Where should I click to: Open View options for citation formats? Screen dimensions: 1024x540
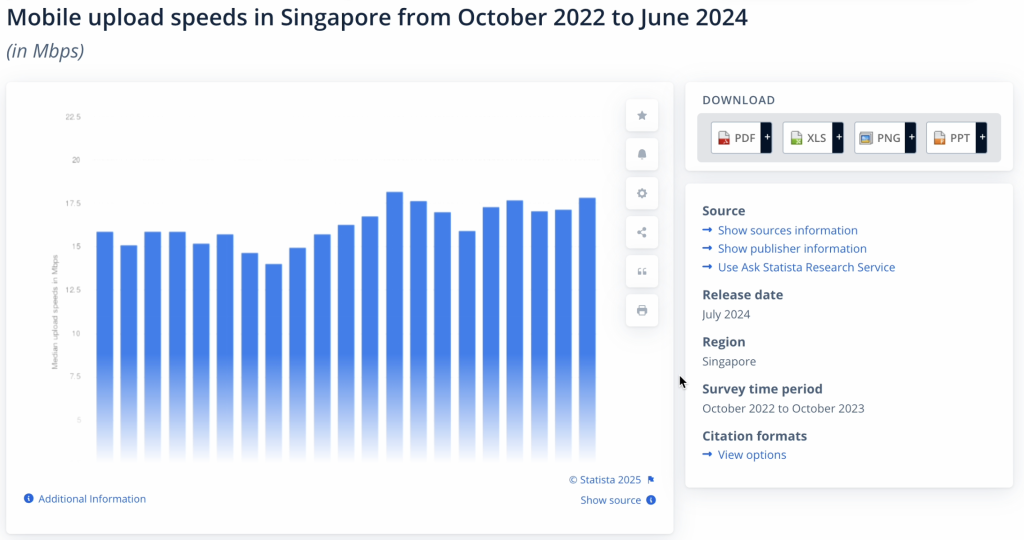coord(752,455)
